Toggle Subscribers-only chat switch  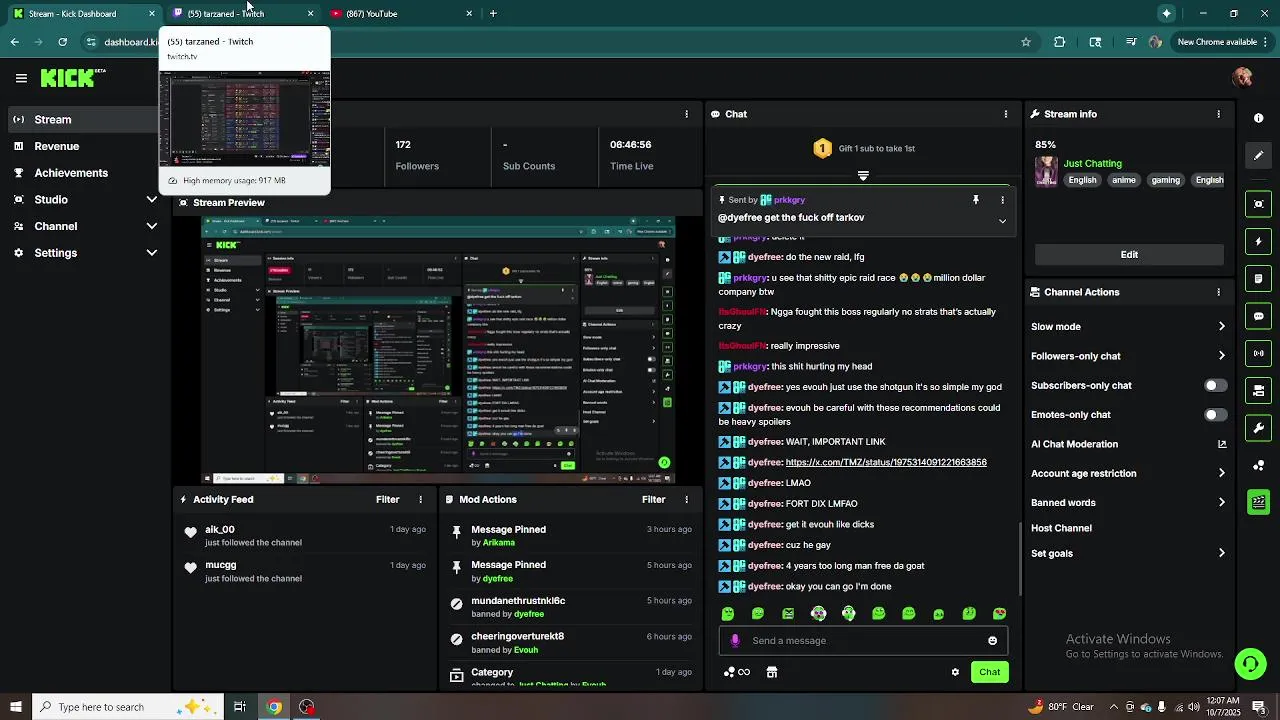(x=1215, y=385)
